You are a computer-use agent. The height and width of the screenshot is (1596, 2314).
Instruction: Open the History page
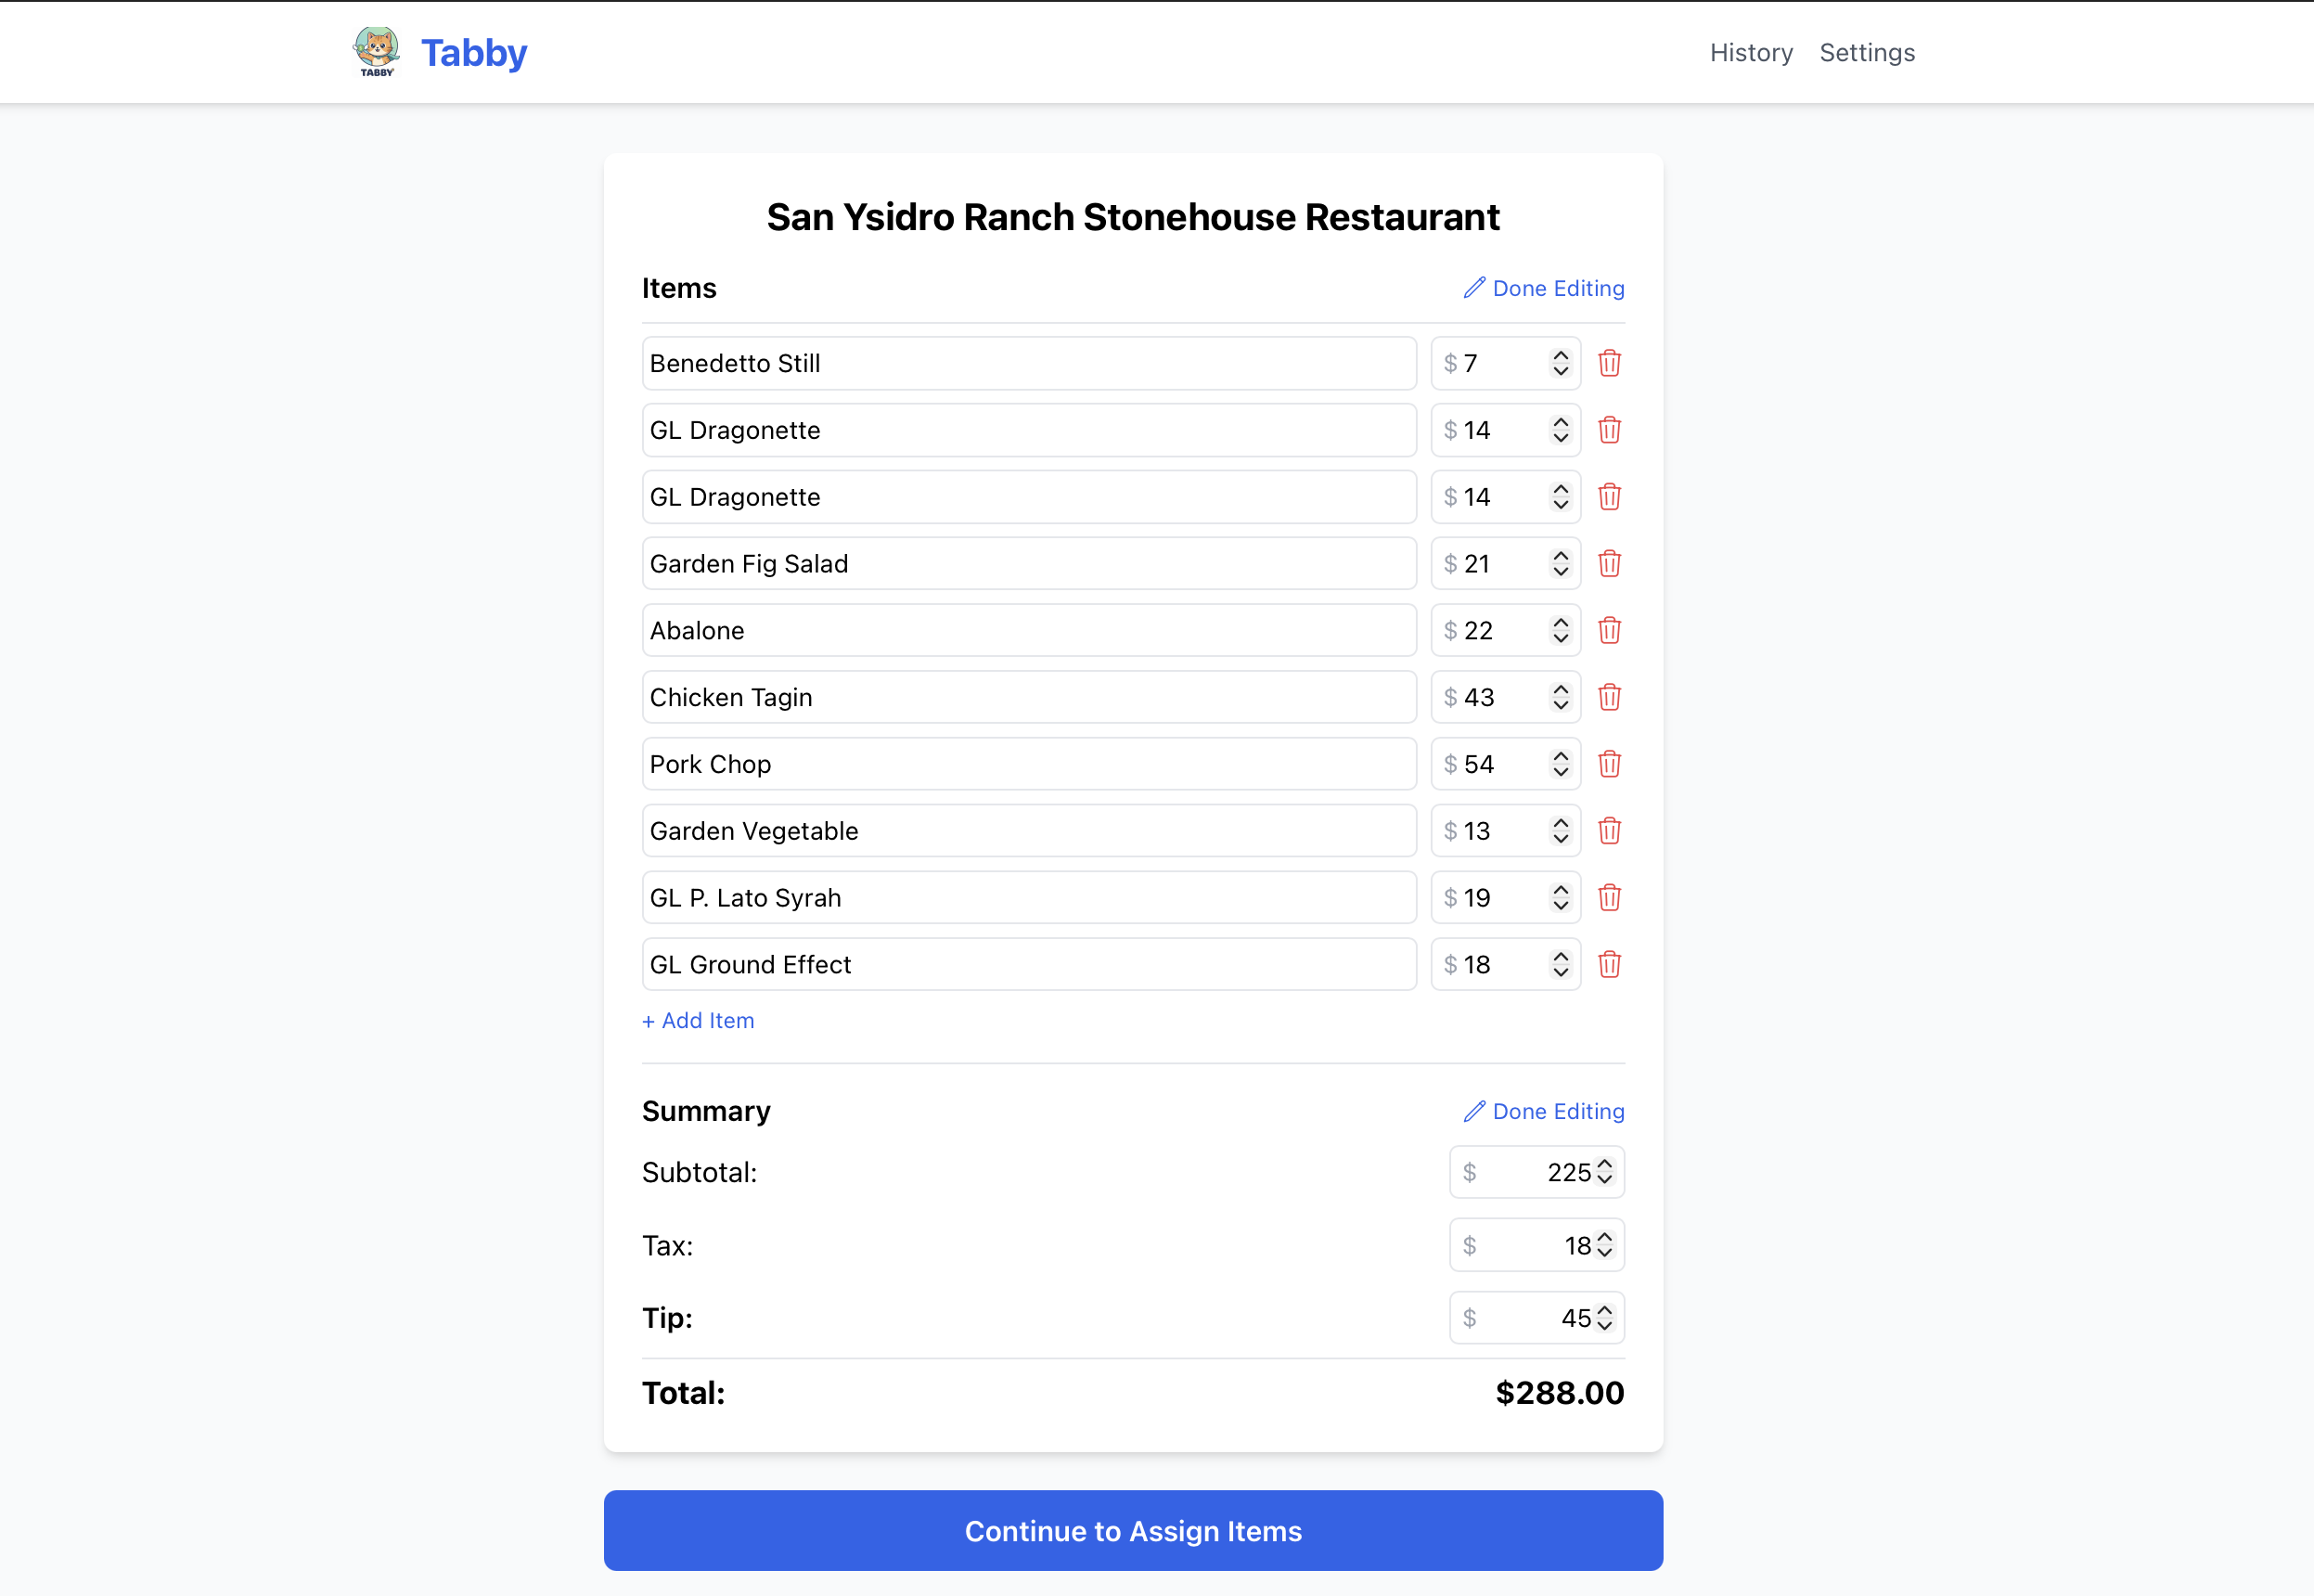[1750, 52]
